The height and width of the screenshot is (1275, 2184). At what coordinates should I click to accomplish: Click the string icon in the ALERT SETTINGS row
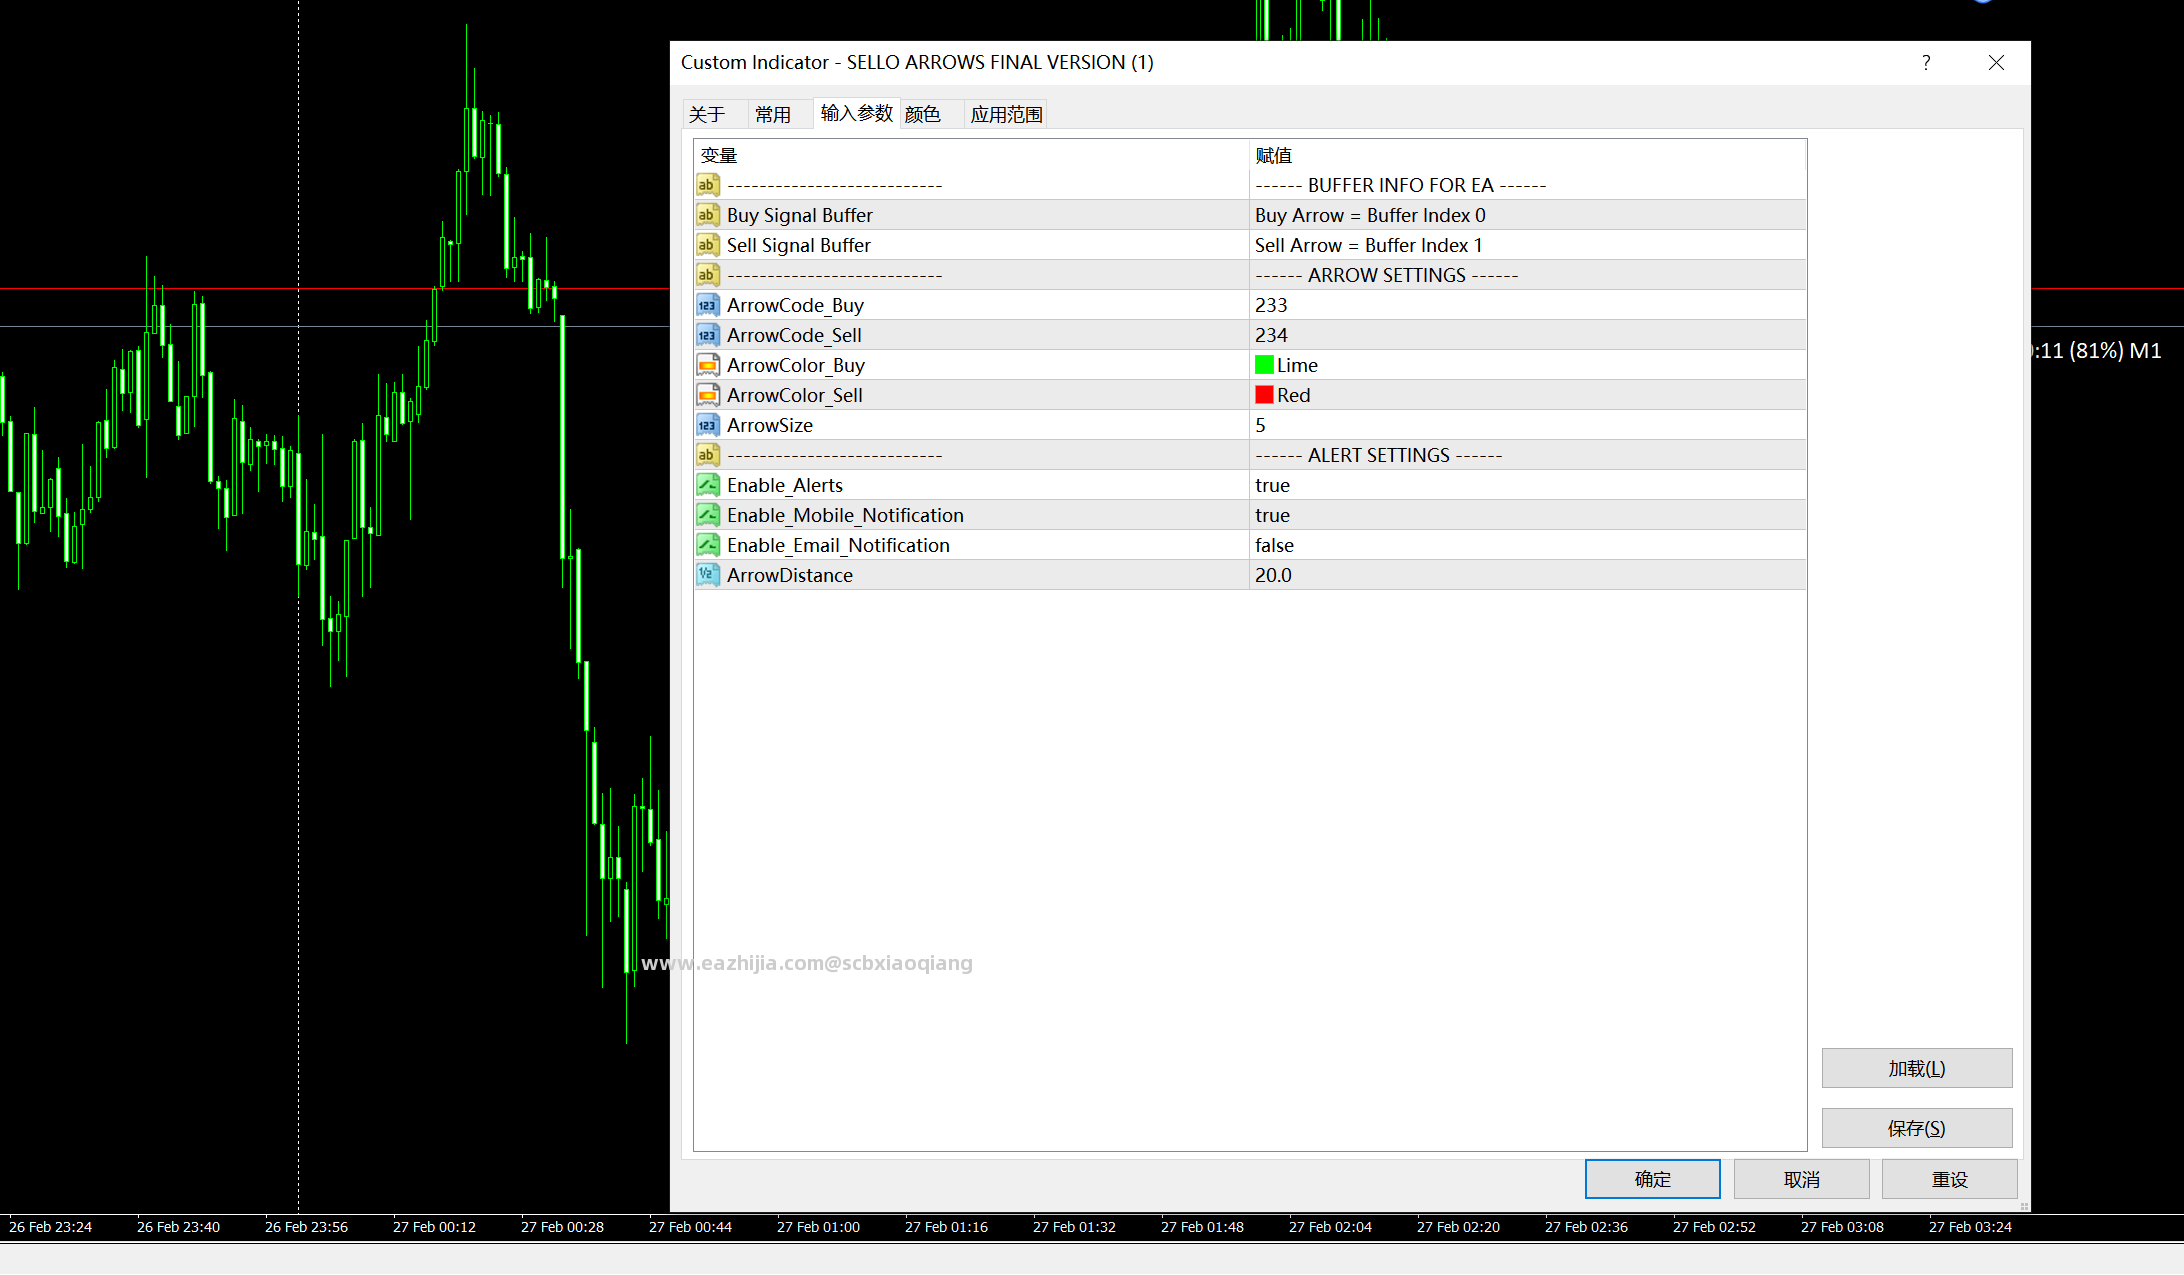pos(708,455)
